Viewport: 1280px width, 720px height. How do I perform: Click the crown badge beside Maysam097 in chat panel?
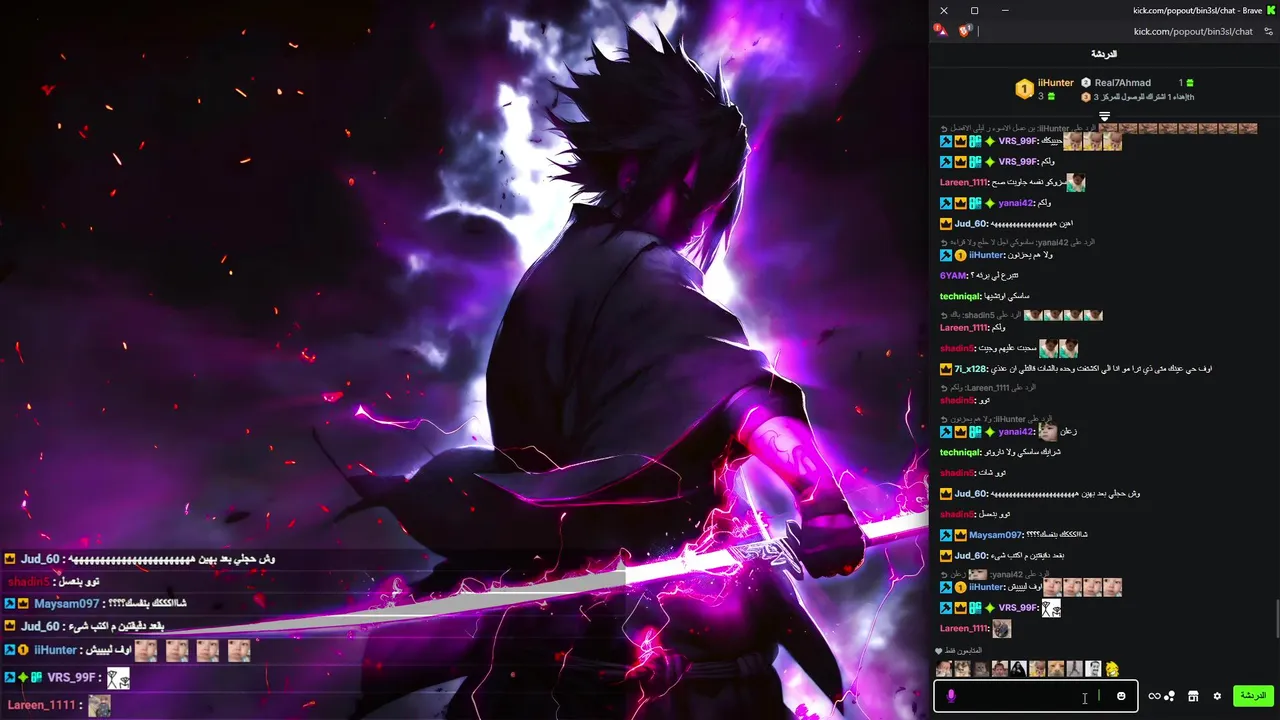[960, 535]
